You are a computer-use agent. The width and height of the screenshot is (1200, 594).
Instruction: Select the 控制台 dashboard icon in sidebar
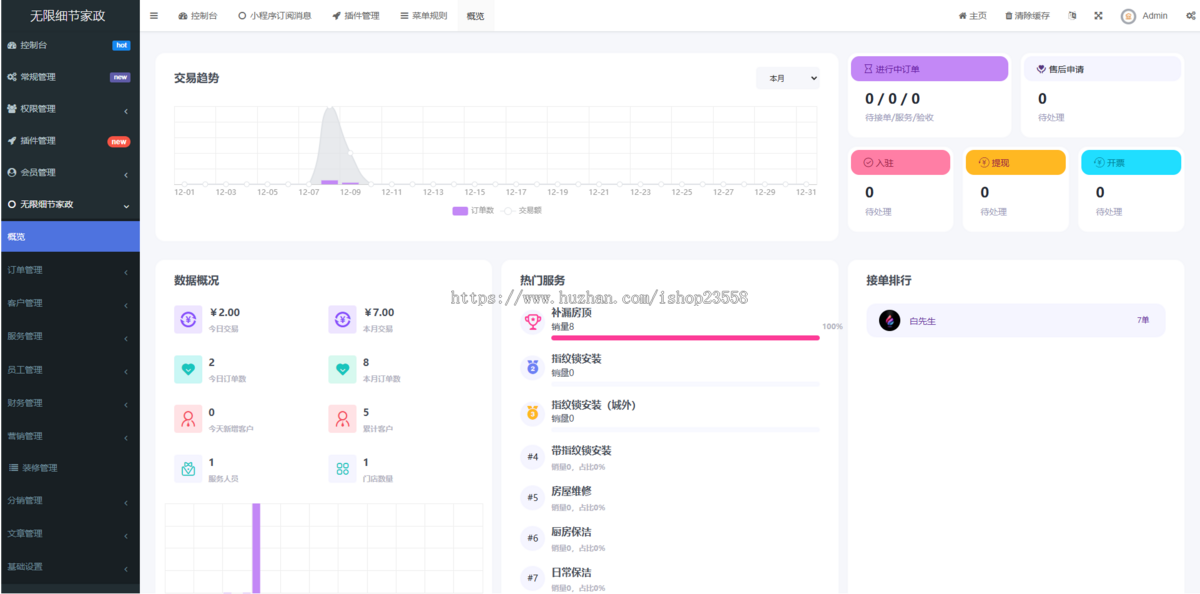tap(14, 45)
